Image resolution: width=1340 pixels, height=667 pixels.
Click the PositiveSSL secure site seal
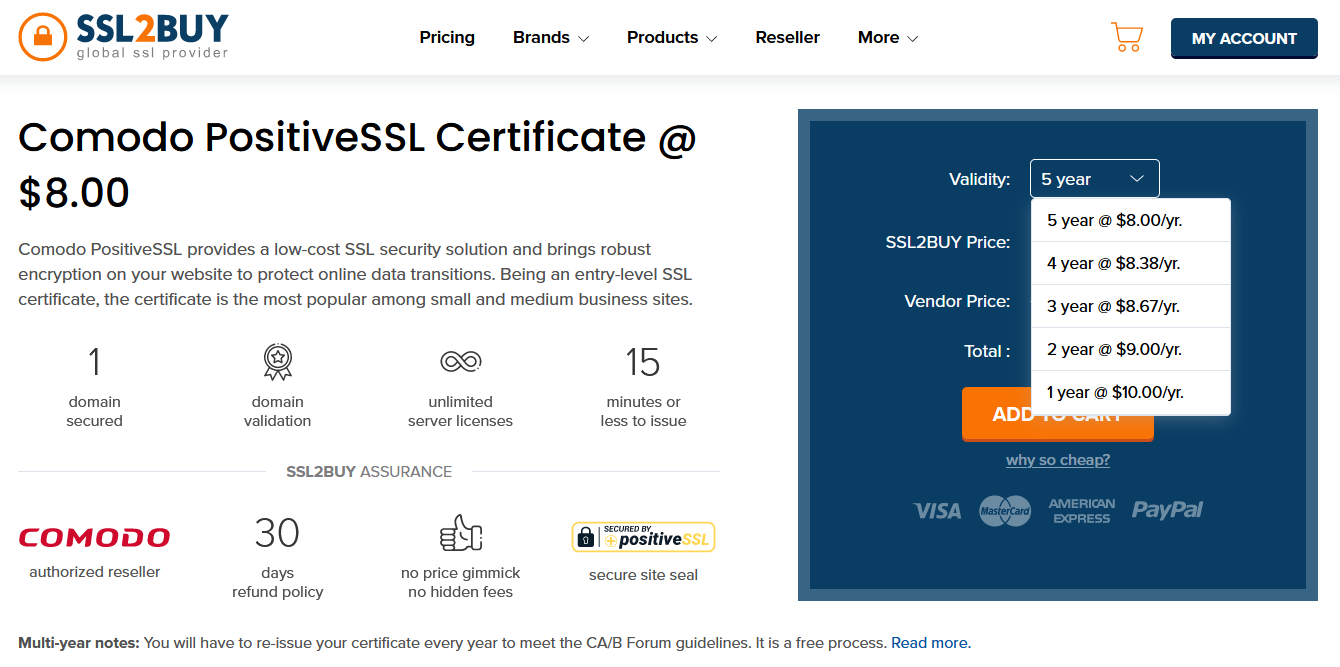pos(643,538)
